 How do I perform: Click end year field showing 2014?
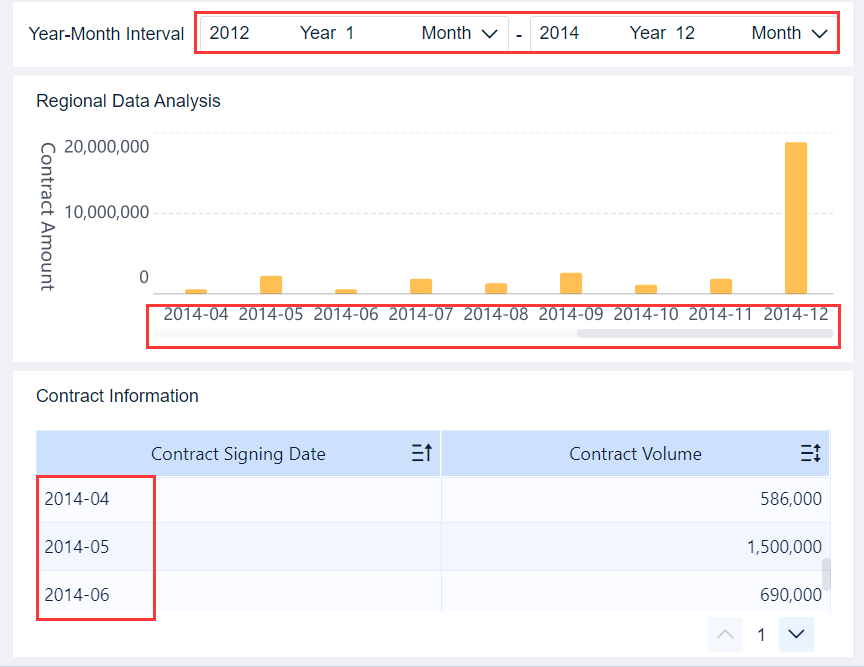pyautogui.click(x=559, y=33)
